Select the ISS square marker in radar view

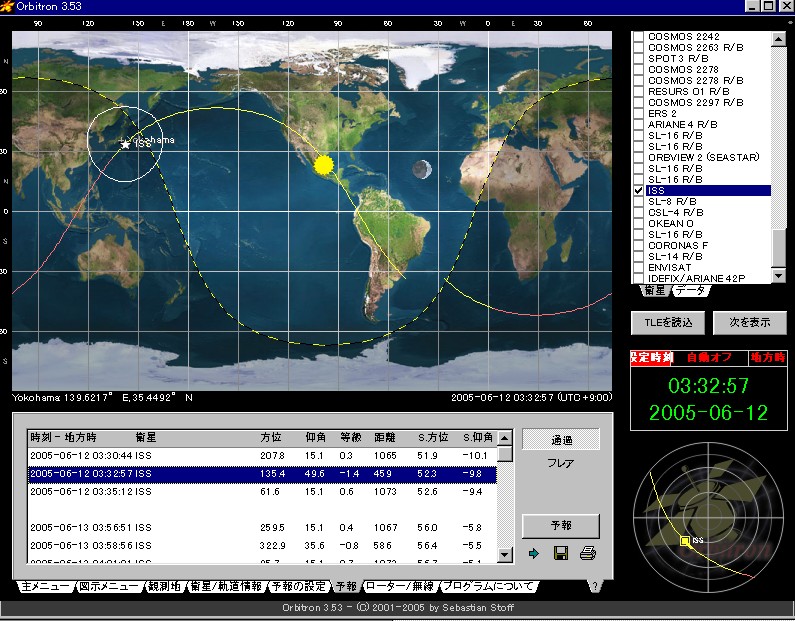coord(684,541)
